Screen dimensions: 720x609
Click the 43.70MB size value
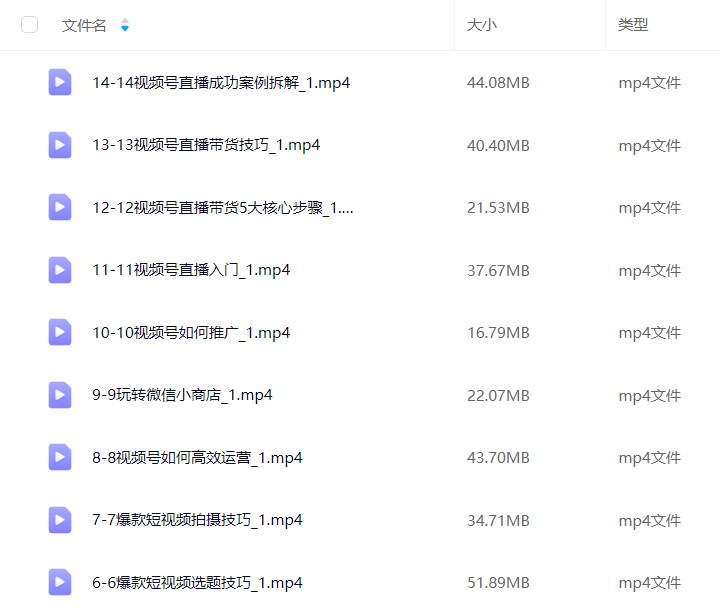tap(498, 457)
